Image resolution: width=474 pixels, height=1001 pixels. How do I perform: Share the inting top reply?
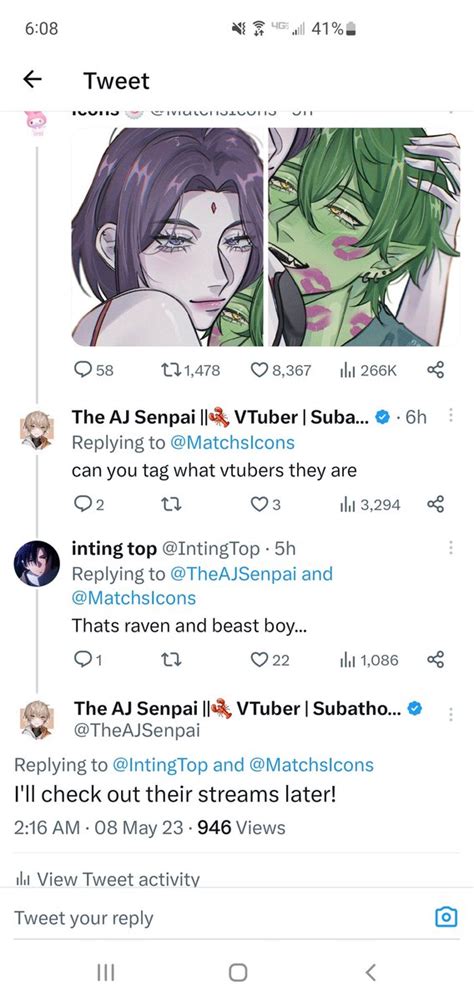tap(434, 660)
